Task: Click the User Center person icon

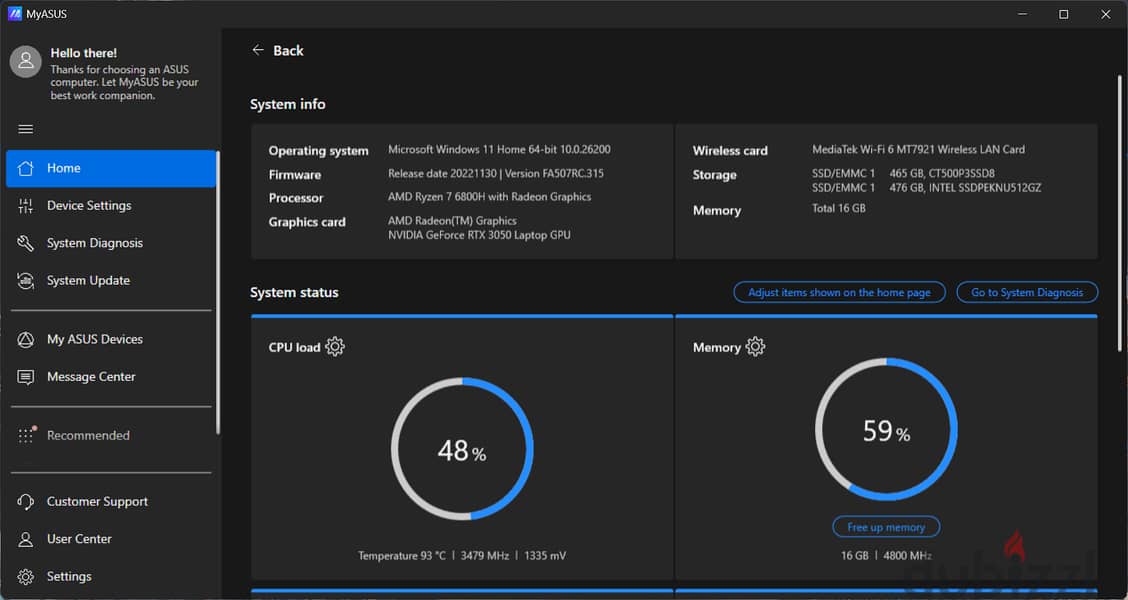Action: (x=25, y=539)
